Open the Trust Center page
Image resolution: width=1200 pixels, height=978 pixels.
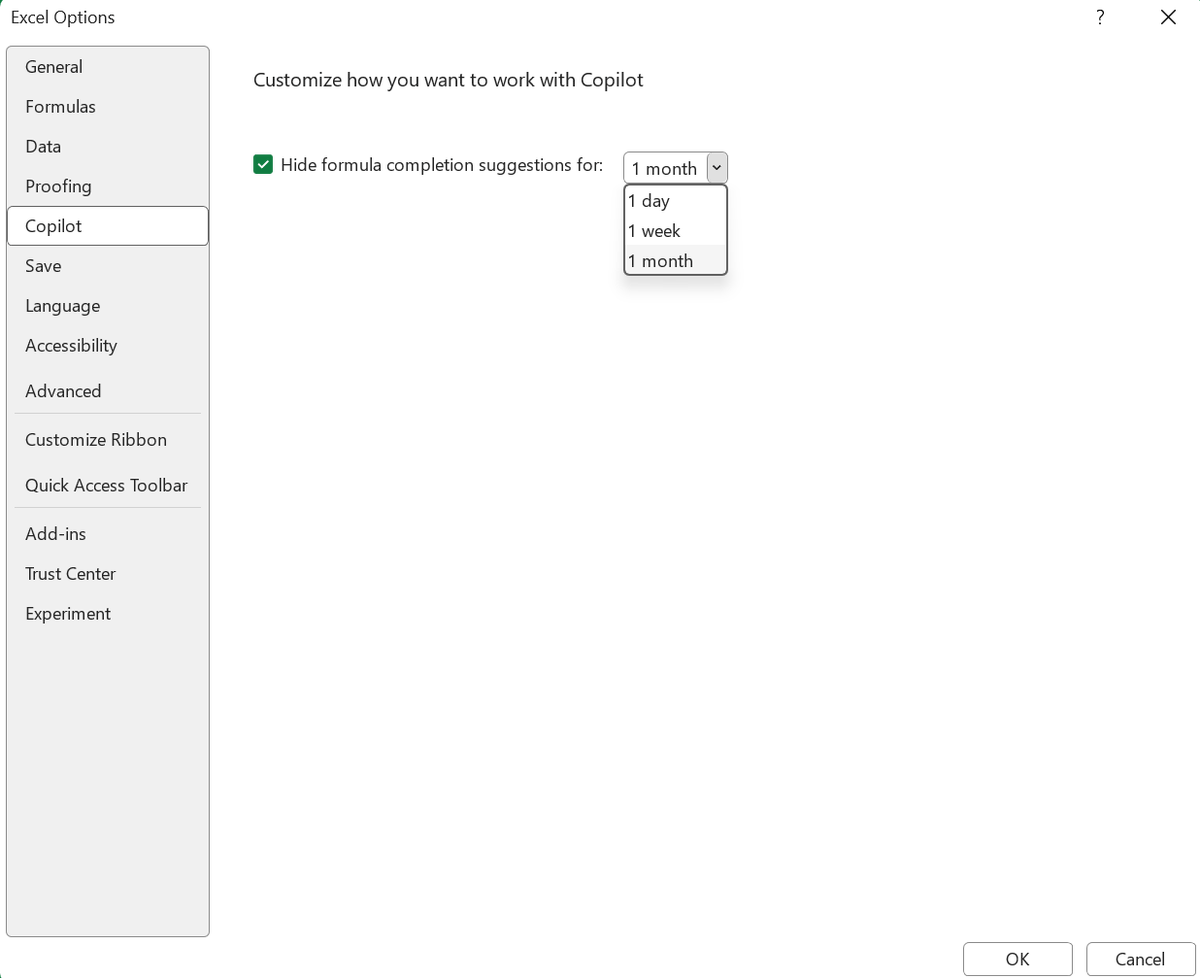(x=107, y=574)
